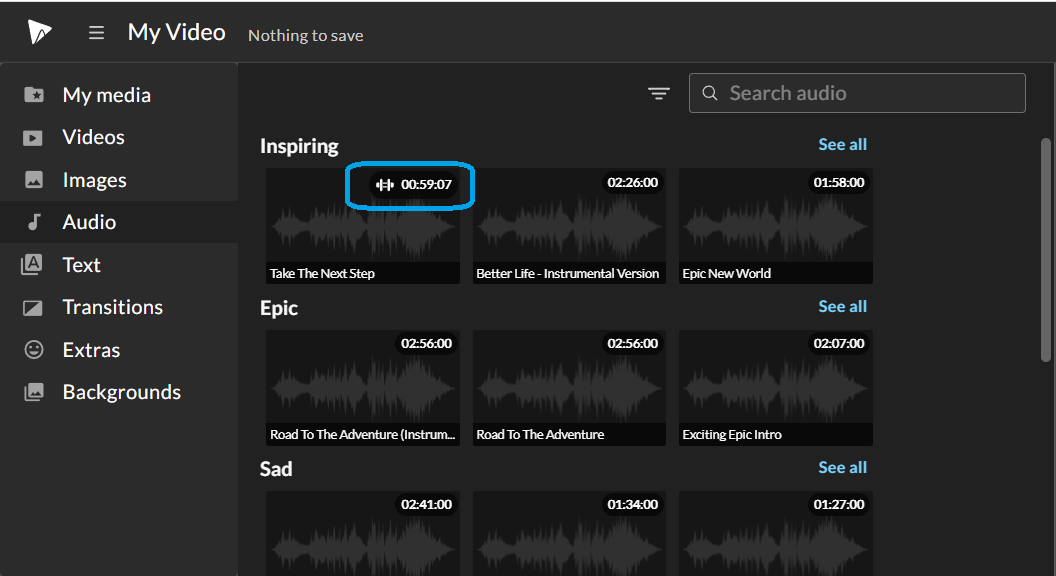Click the audio filter icon
This screenshot has width=1056, height=576.
[x=659, y=93]
